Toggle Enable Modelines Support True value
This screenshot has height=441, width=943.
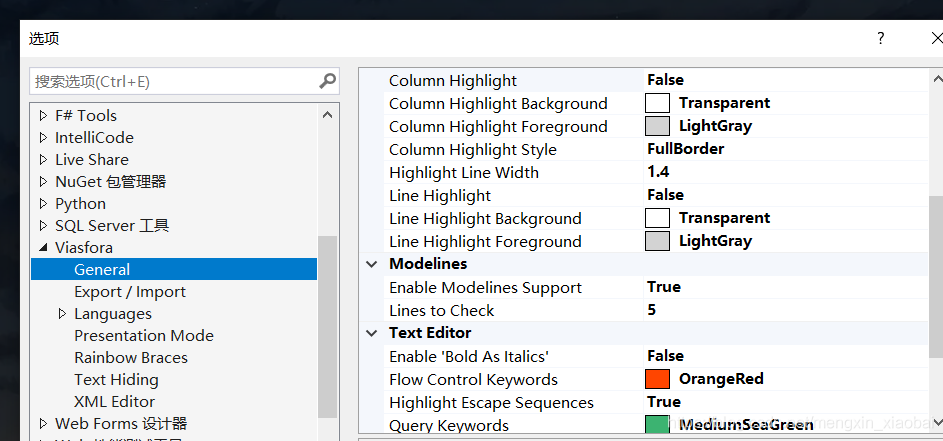664,287
